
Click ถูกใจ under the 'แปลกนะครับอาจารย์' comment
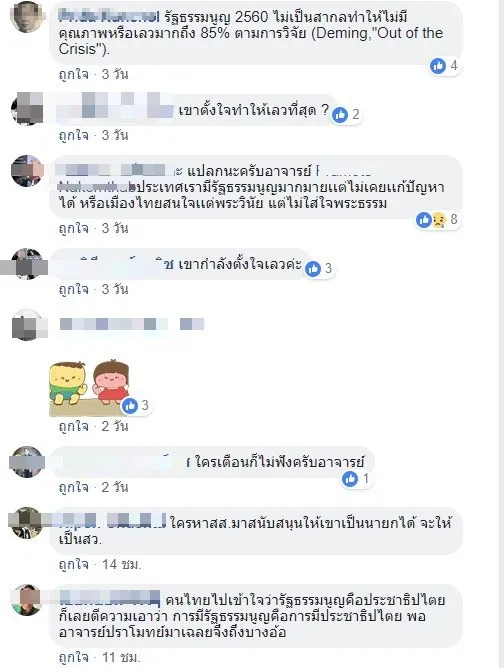click(74, 228)
